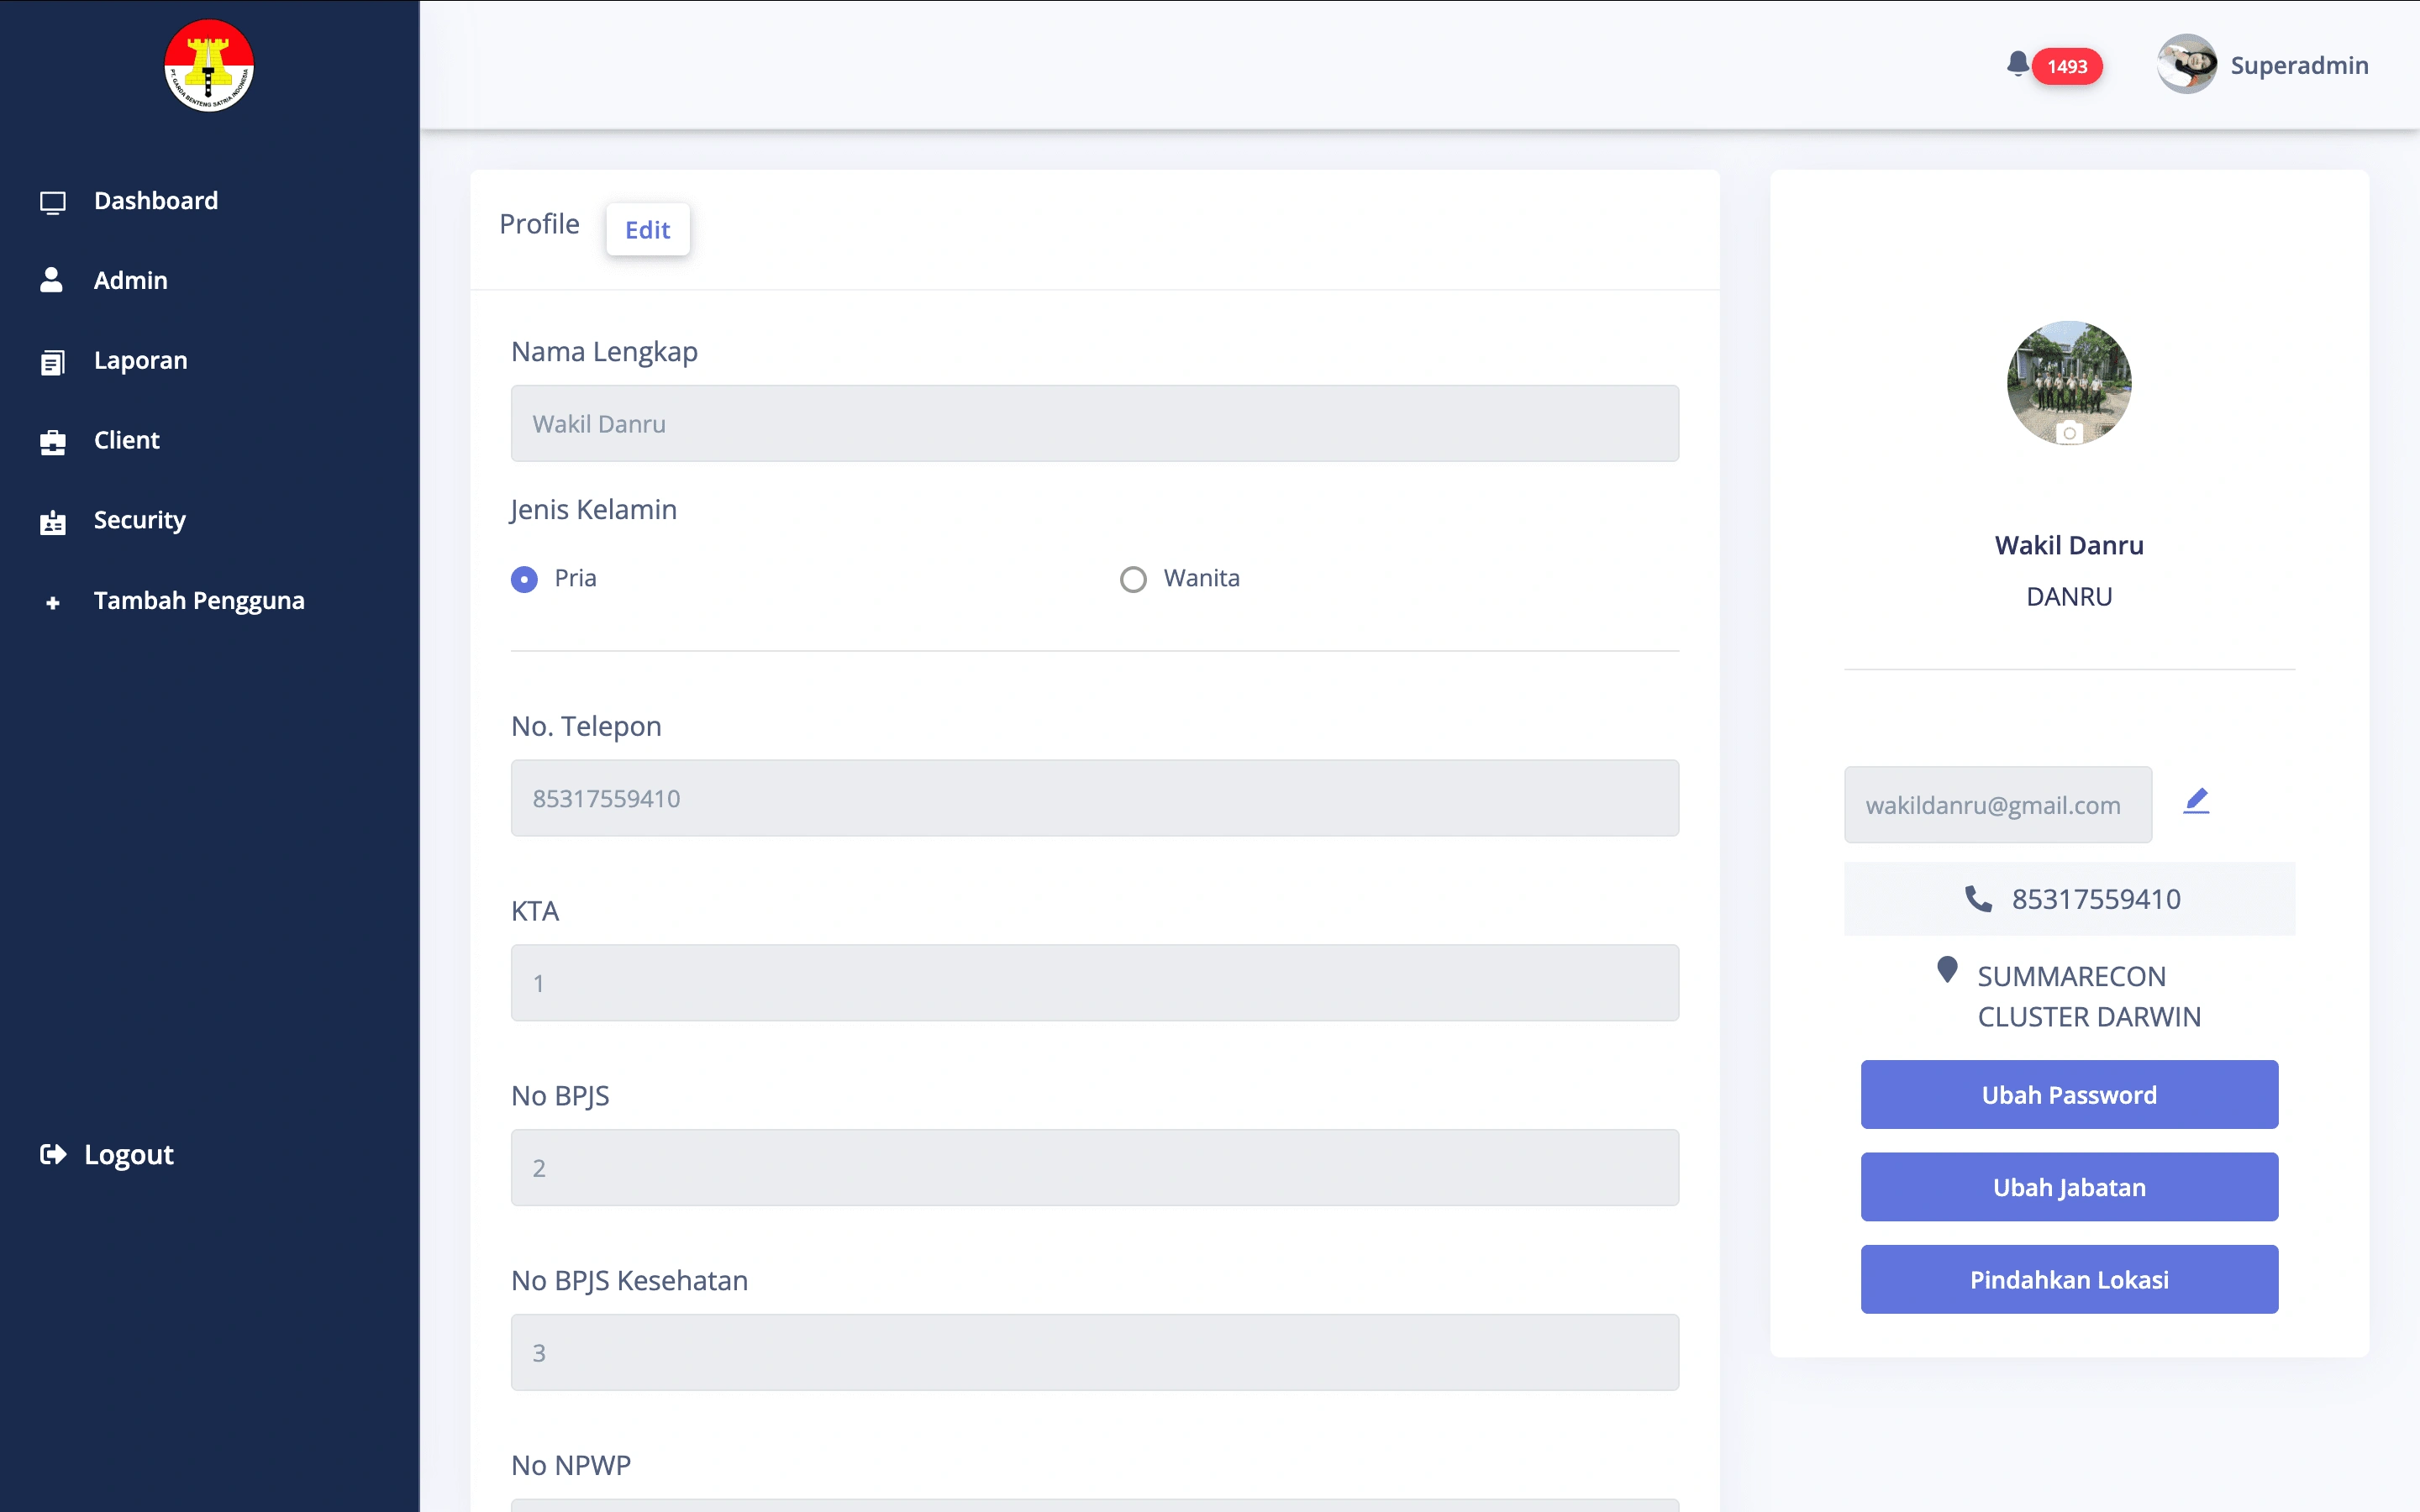This screenshot has height=1512, width=2420.
Task: Click the Laporan sidebar icon
Action: coord(52,360)
